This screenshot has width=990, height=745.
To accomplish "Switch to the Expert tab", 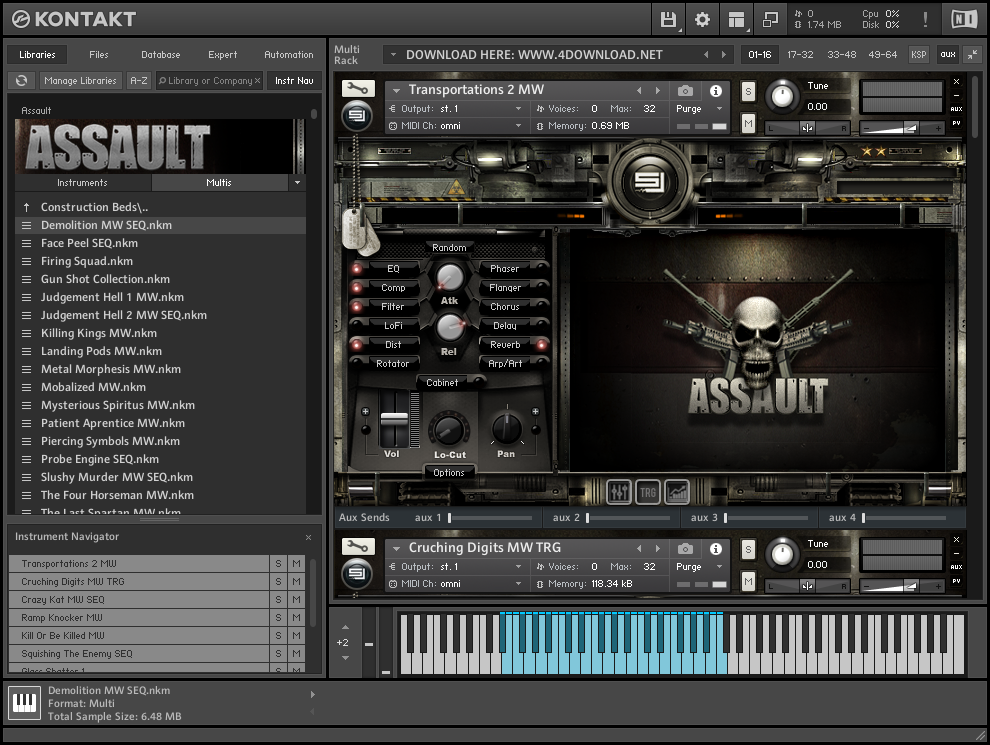I will [x=223, y=55].
